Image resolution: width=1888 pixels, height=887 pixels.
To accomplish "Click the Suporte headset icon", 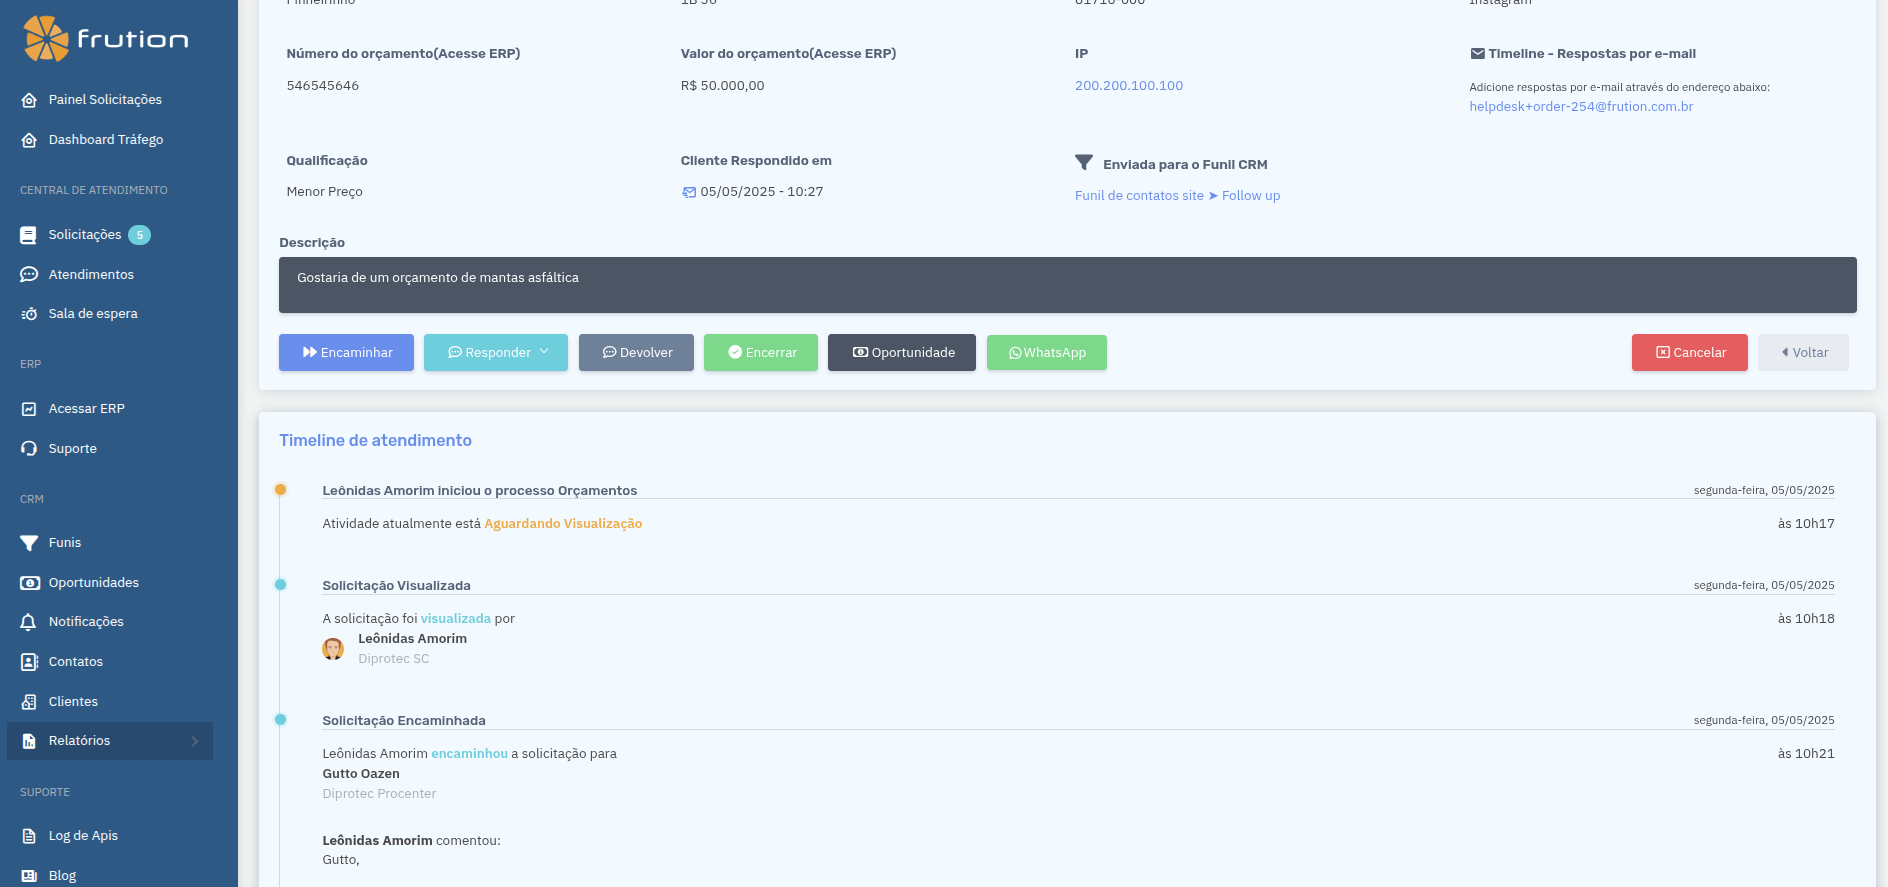I will pyautogui.click(x=29, y=449).
